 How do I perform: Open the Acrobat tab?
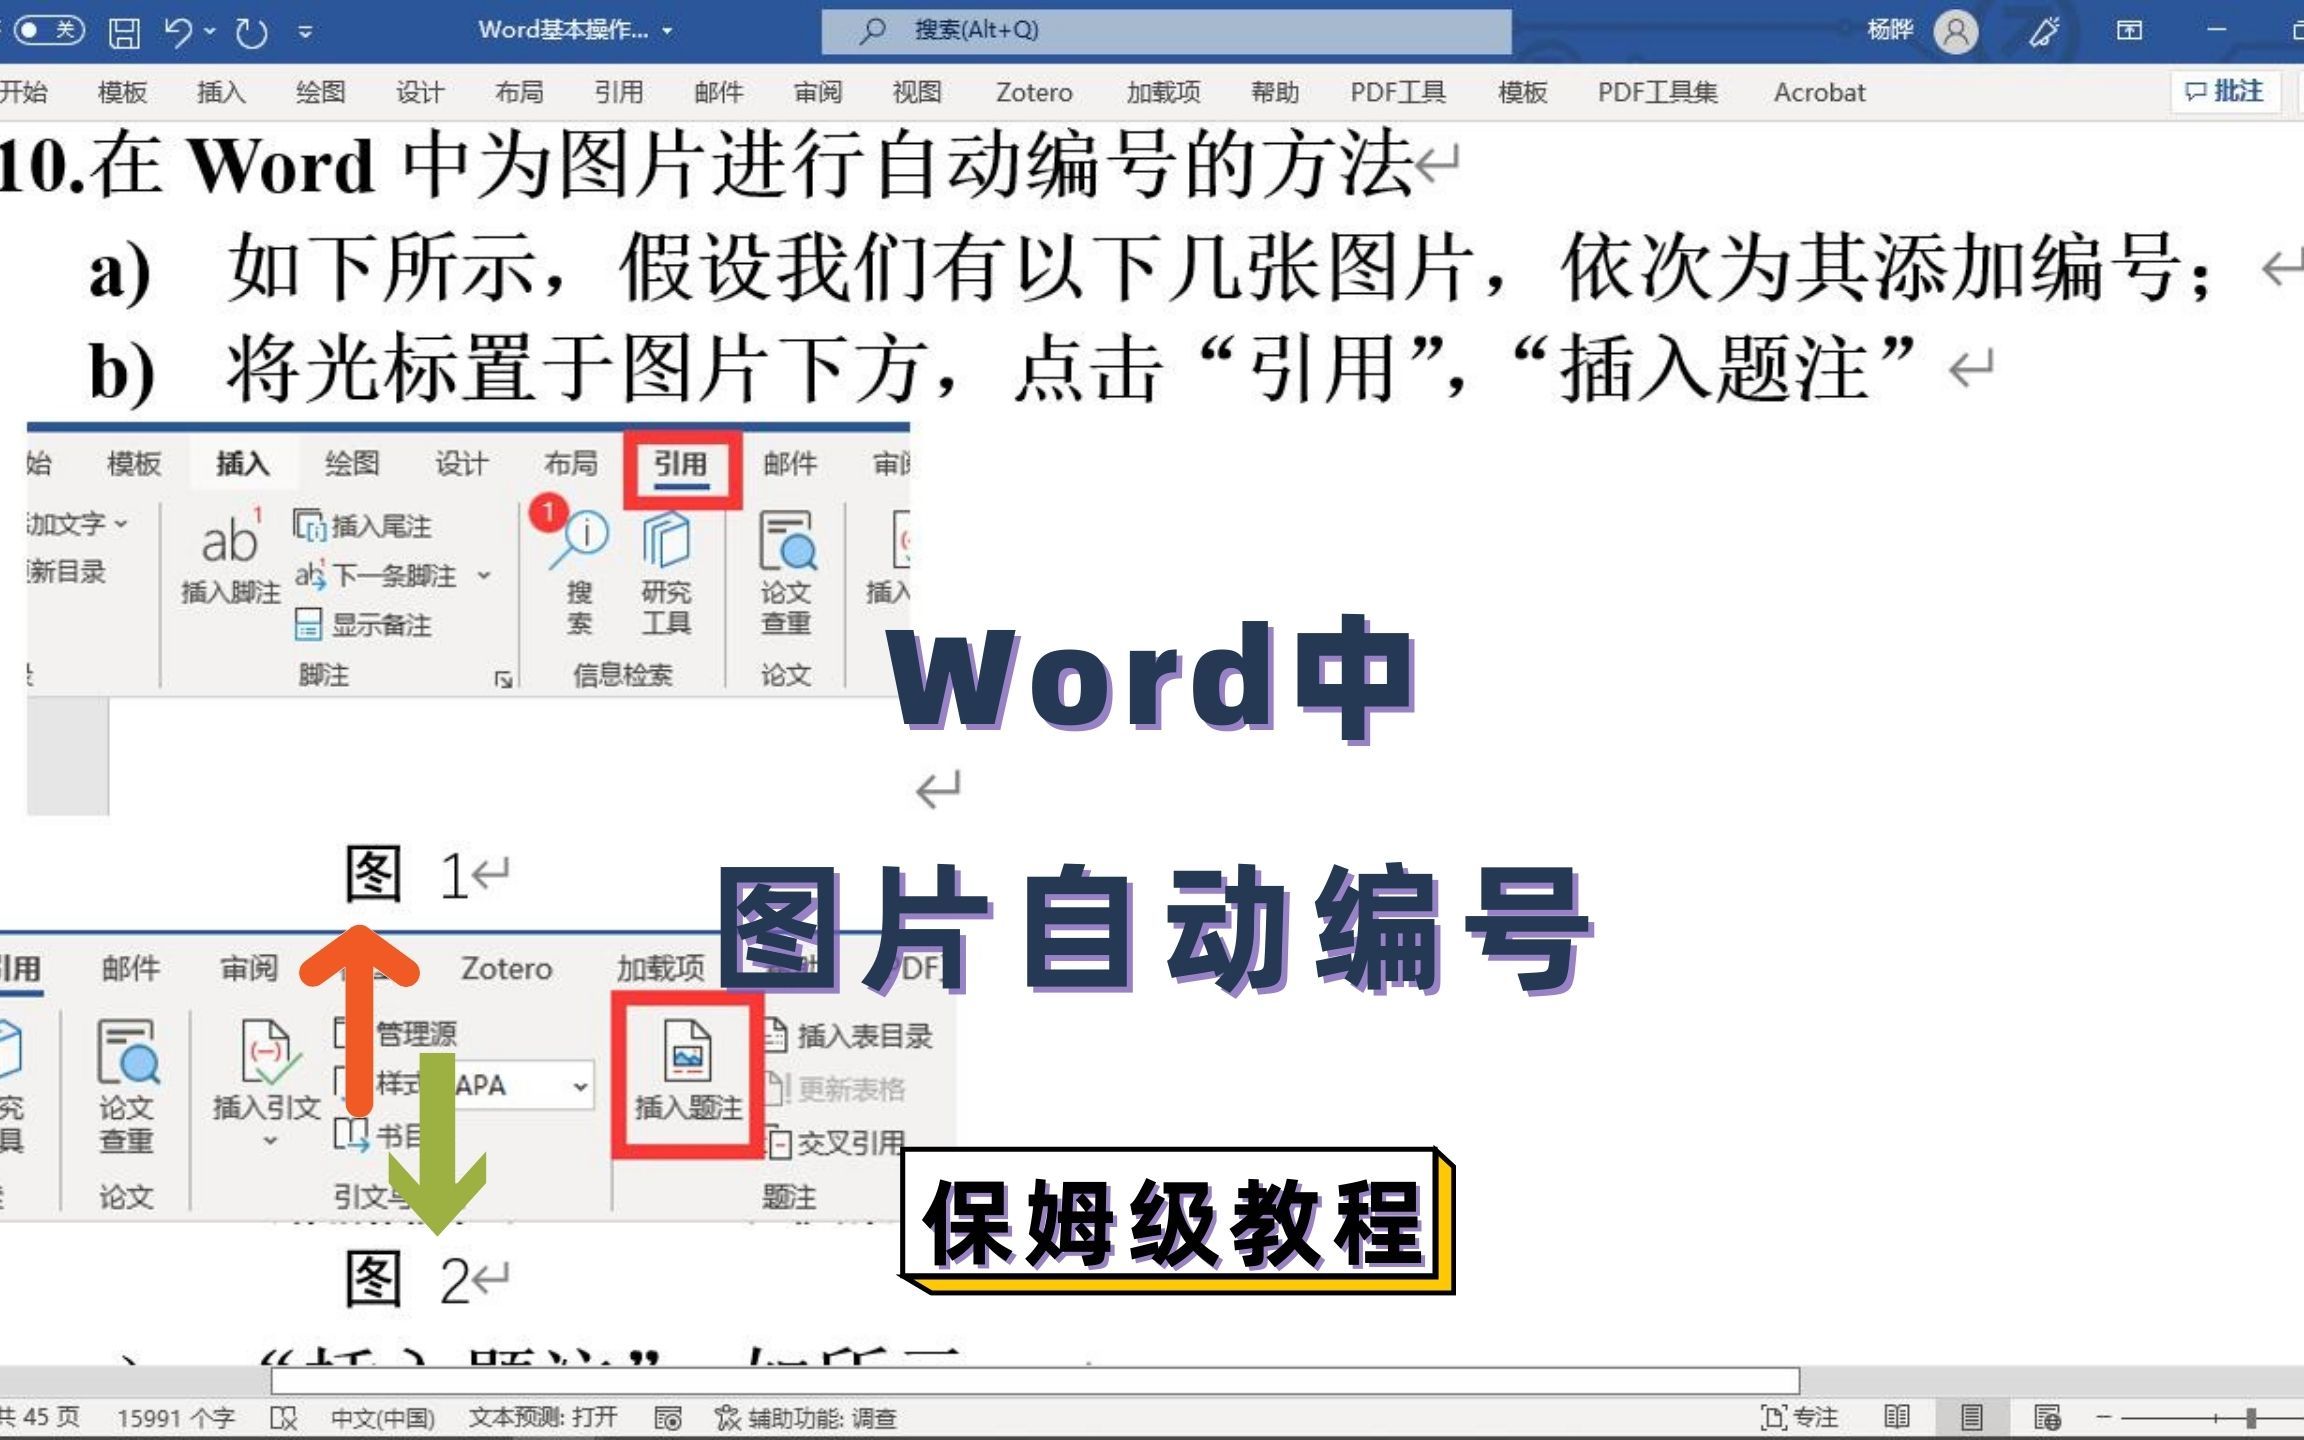click(x=1819, y=92)
